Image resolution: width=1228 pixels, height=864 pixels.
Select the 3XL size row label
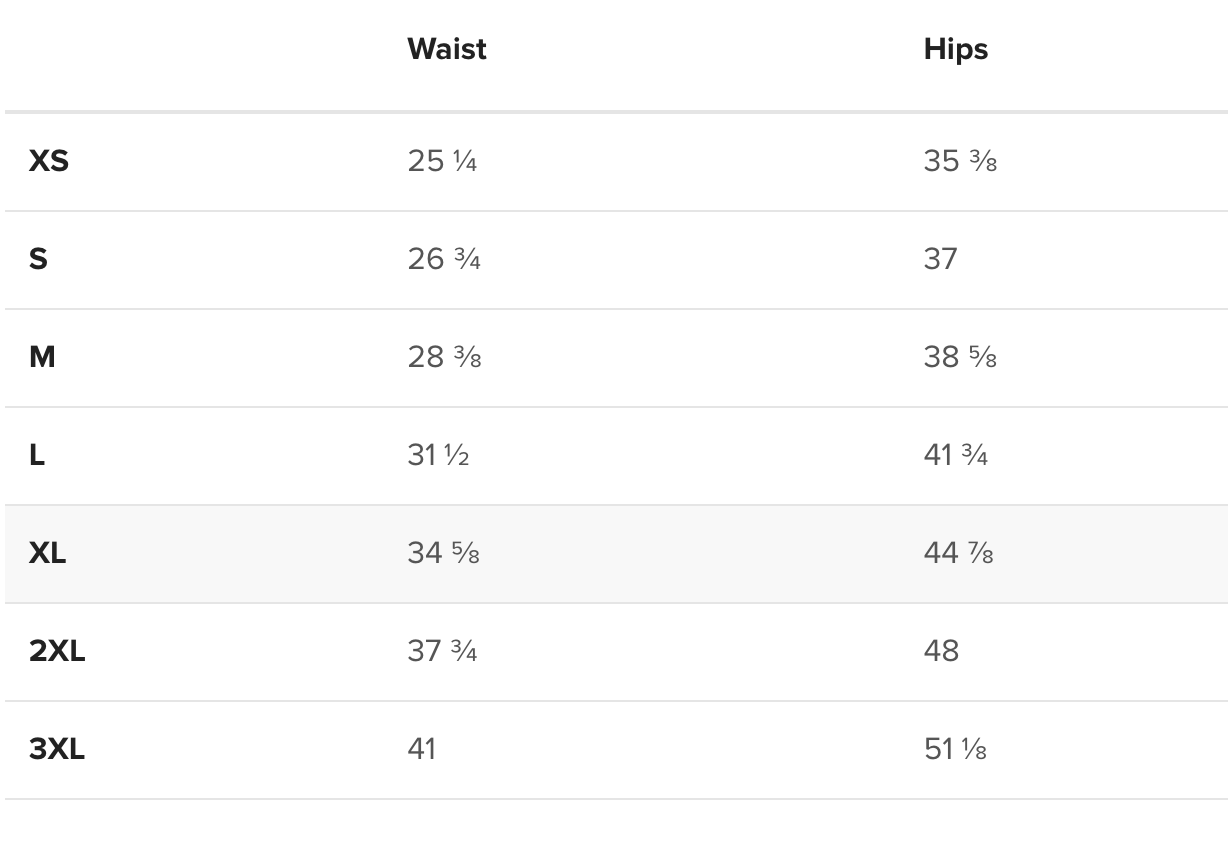(57, 749)
